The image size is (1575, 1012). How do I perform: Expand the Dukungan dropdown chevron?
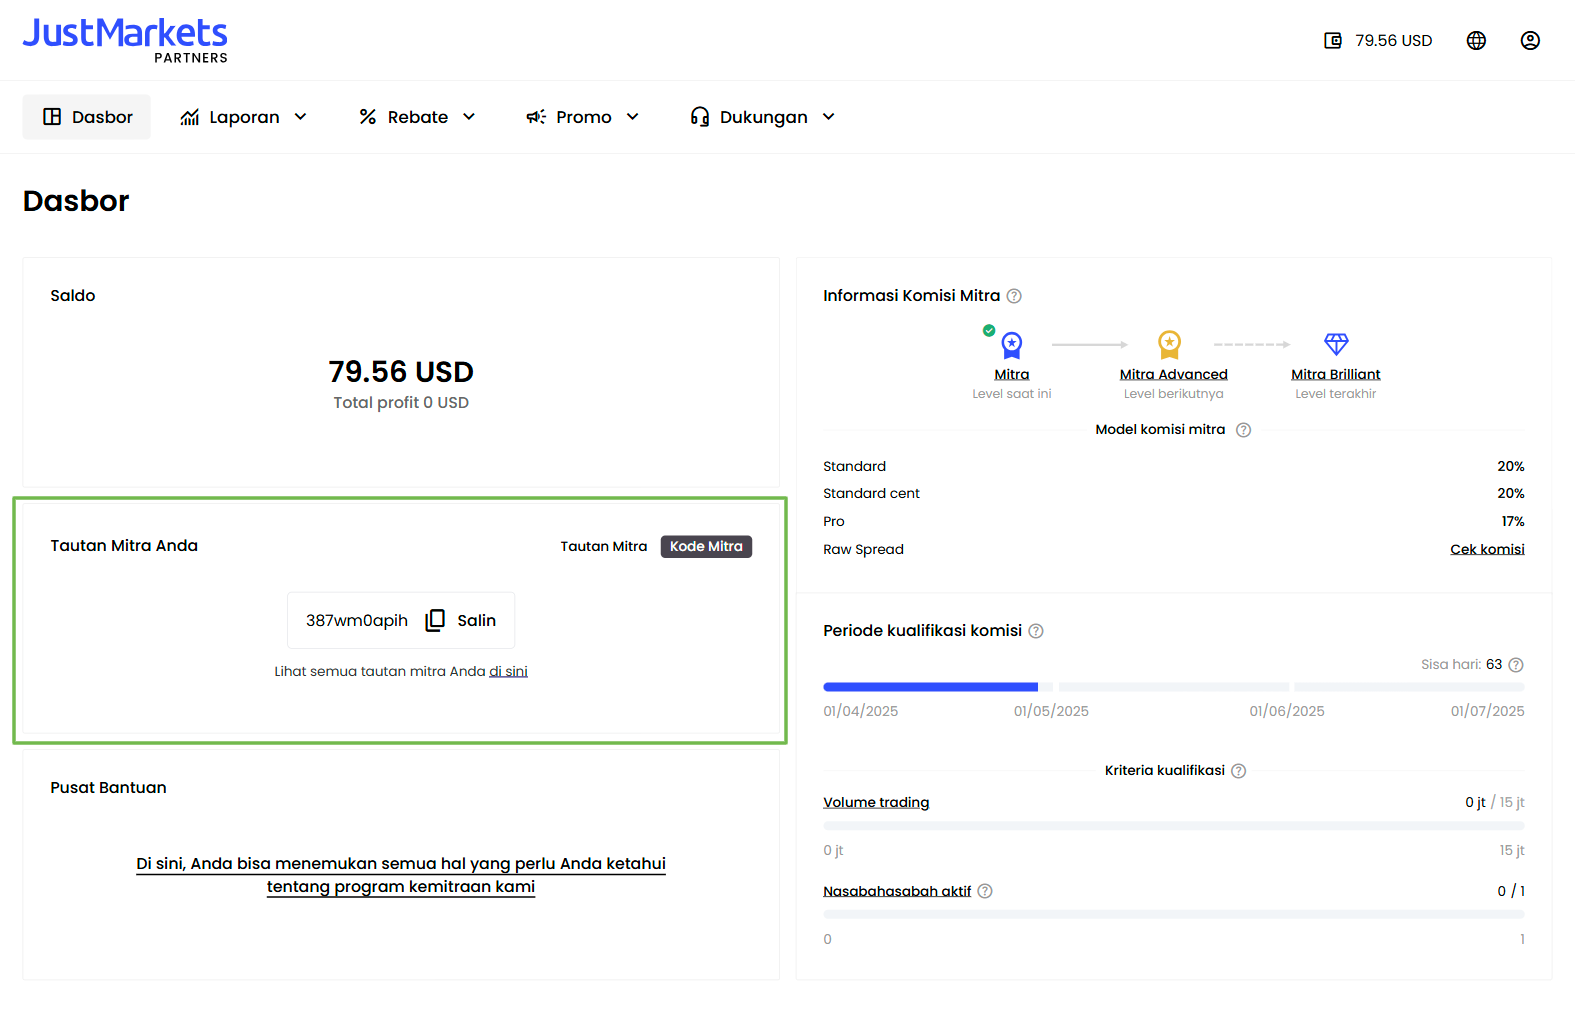[x=828, y=117]
